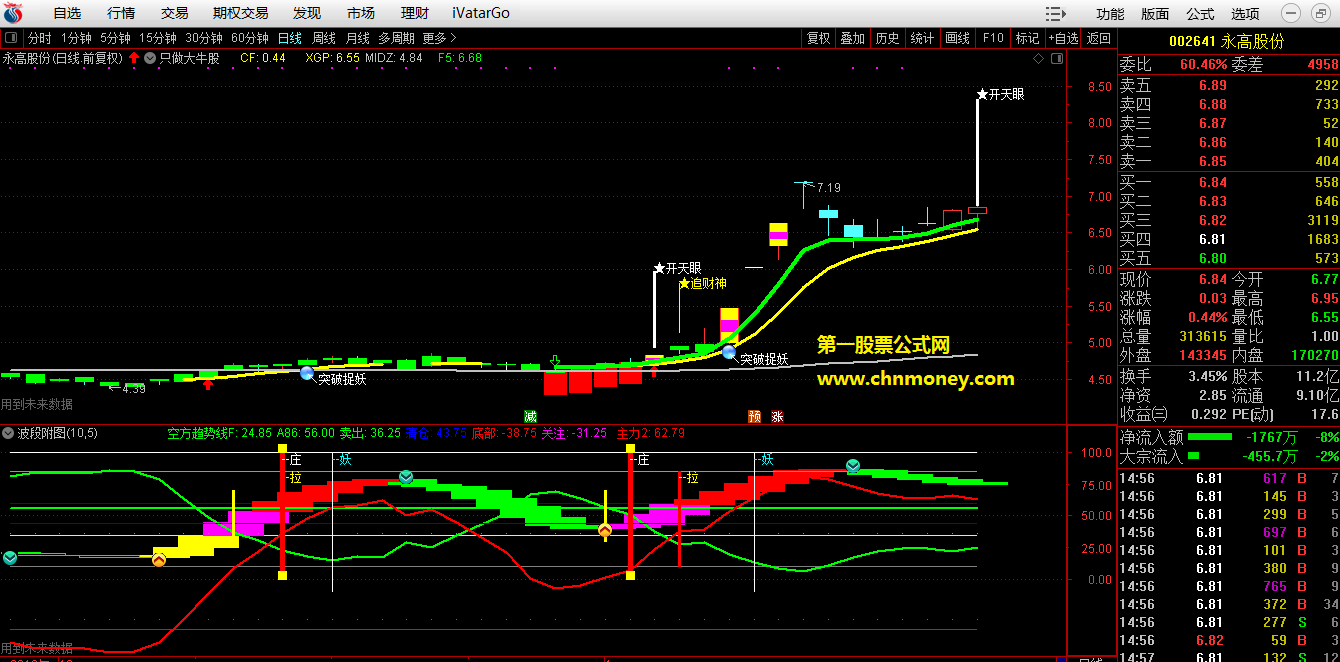Open the 公式 menu
This screenshot has height=662, width=1340.
[1200, 14]
